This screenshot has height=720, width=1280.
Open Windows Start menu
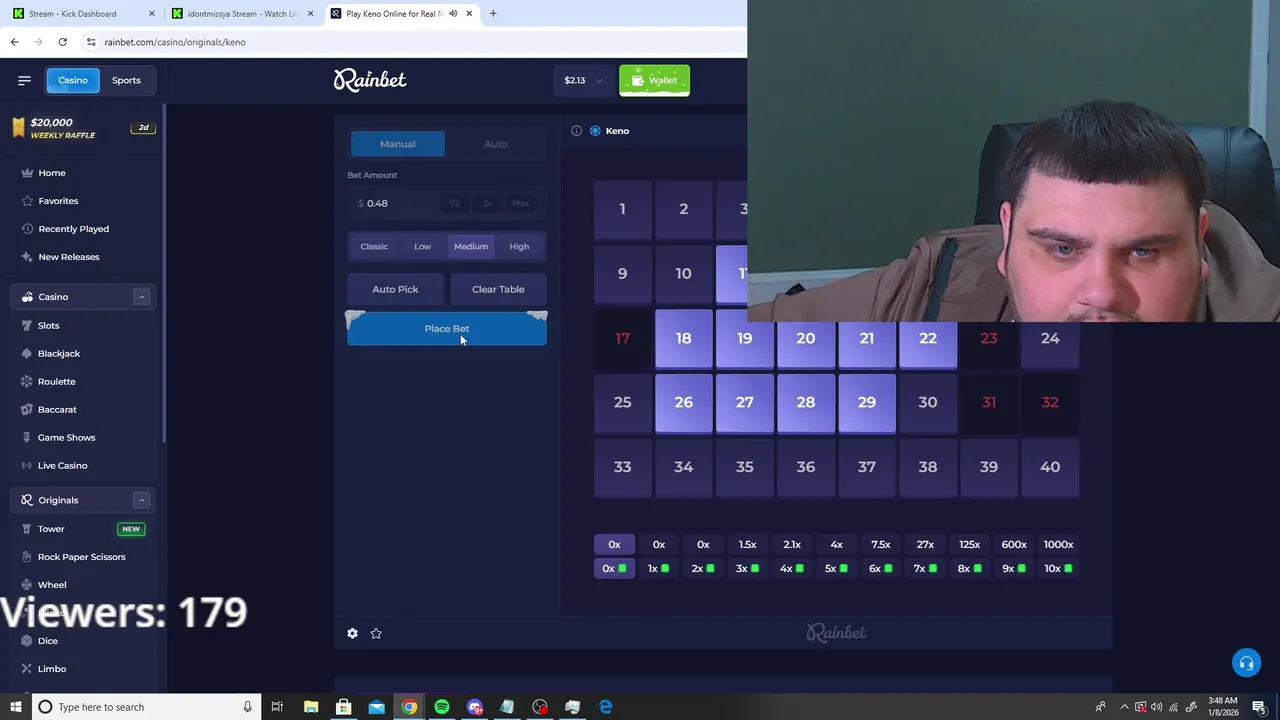(x=15, y=707)
